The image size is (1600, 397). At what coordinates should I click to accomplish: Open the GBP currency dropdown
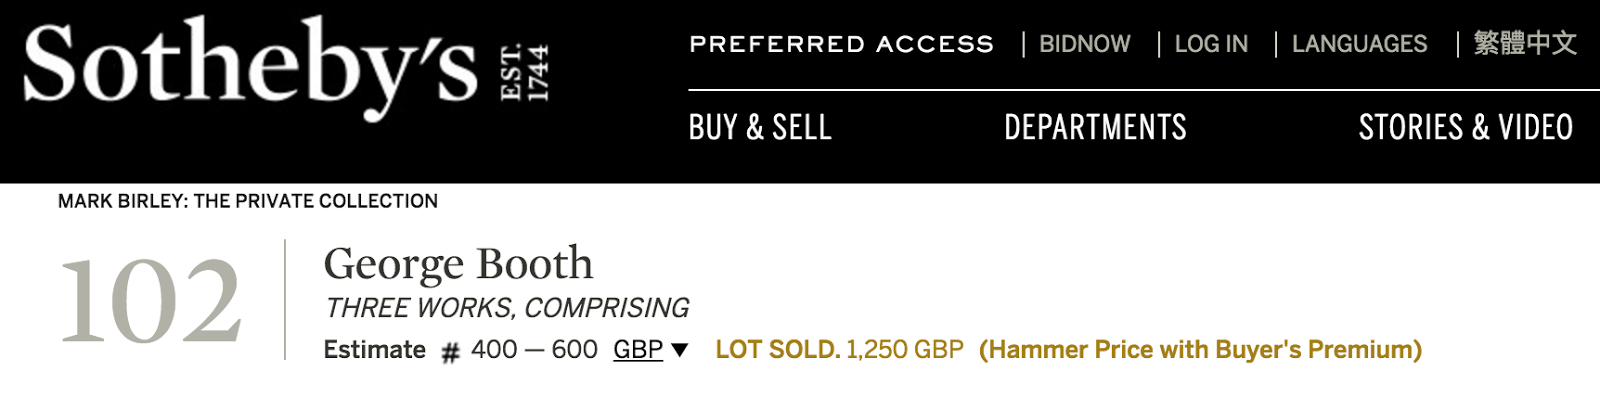click(x=638, y=349)
